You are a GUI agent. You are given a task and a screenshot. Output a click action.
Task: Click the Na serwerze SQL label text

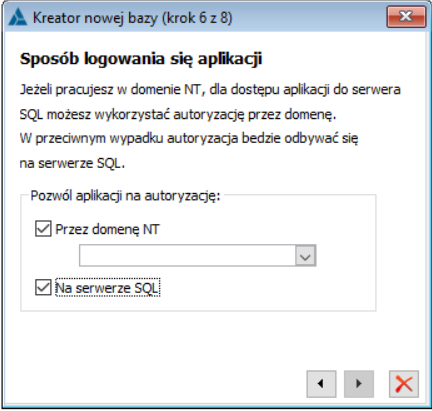click(x=107, y=288)
